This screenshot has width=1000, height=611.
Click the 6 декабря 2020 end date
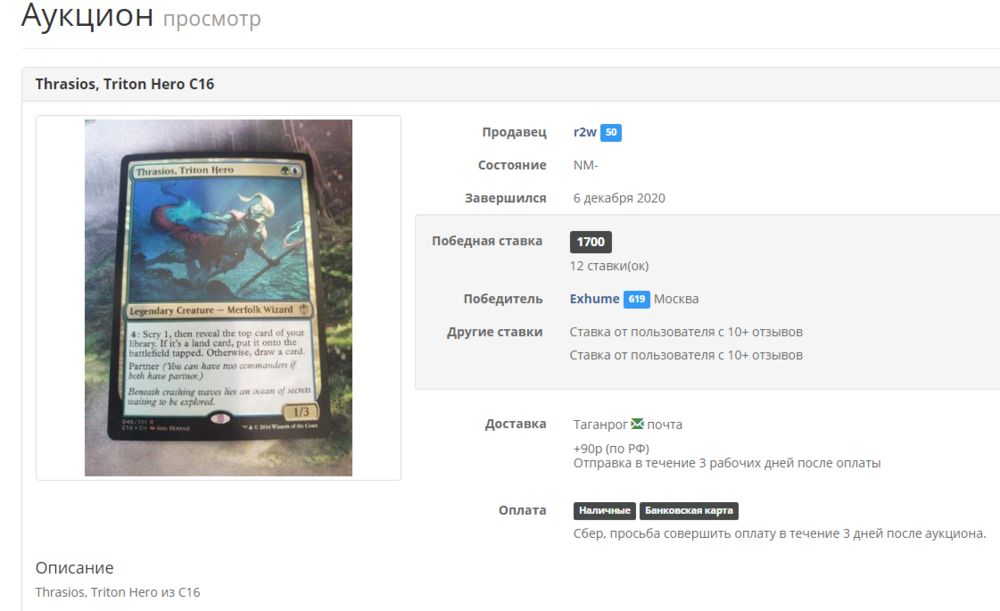[x=619, y=198]
